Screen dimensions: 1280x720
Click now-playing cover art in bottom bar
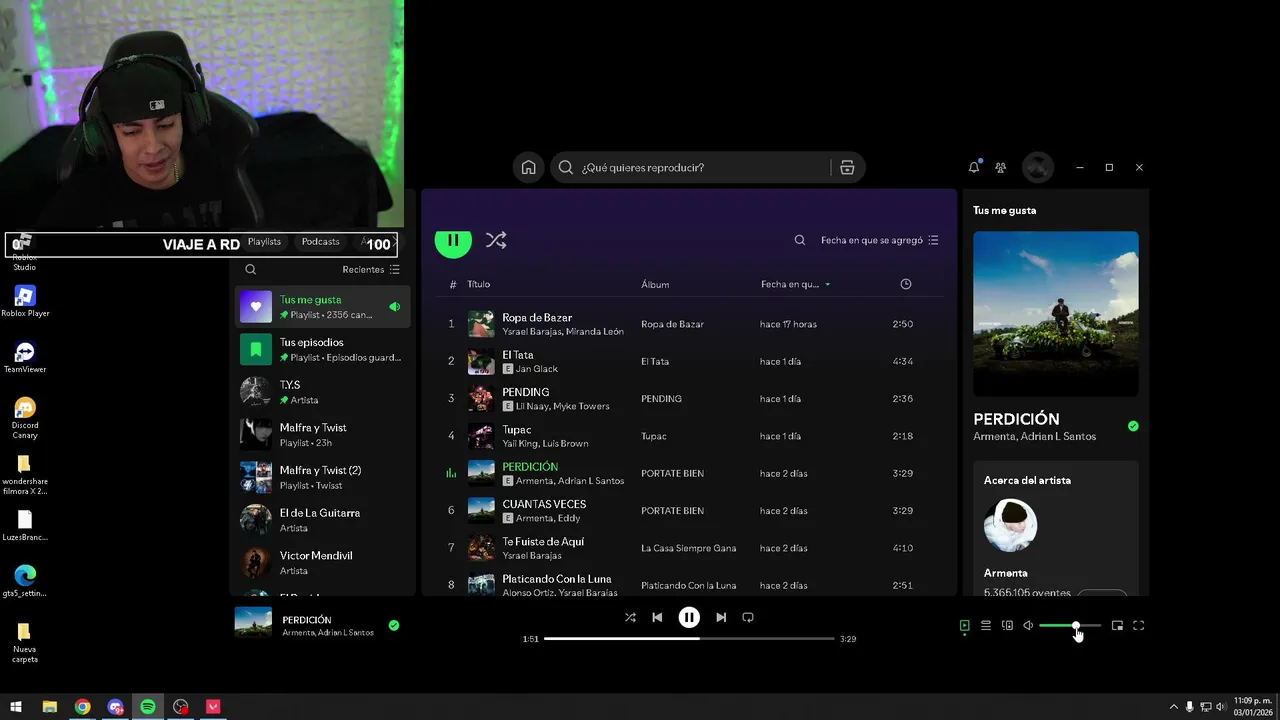253,622
